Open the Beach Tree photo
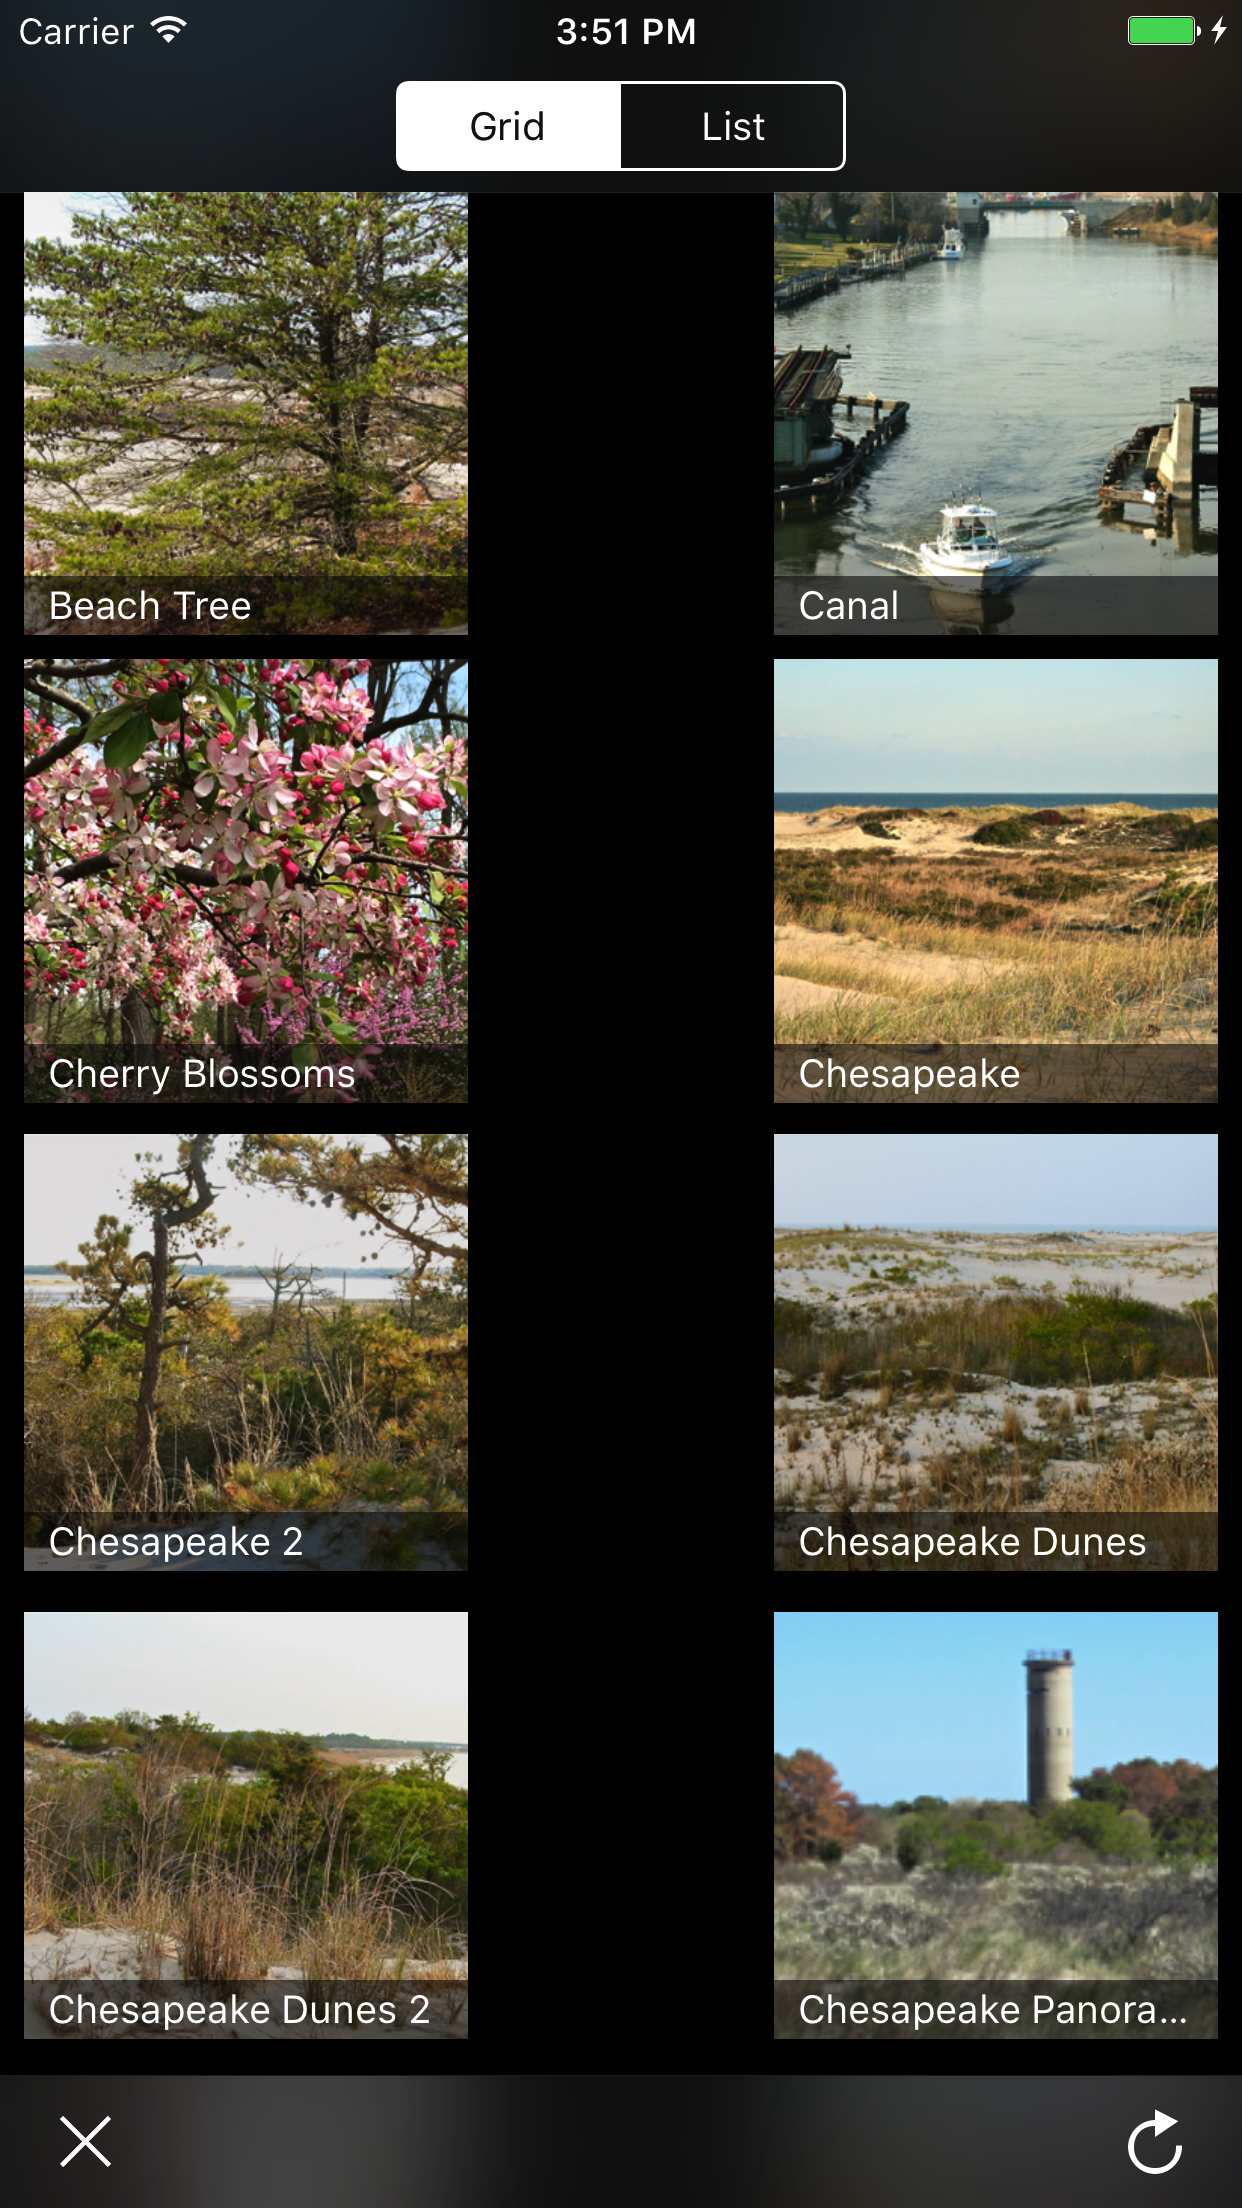The image size is (1242, 2208). pyautogui.click(x=246, y=414)
